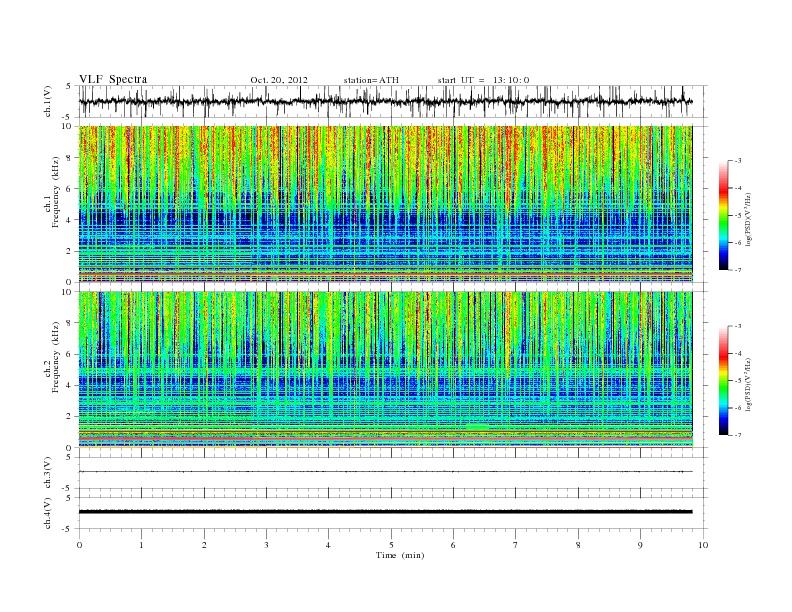The height and width of the screenshot is (612, 792).
Task: Click time axis tick label "1"
Action: coord(141,545)
